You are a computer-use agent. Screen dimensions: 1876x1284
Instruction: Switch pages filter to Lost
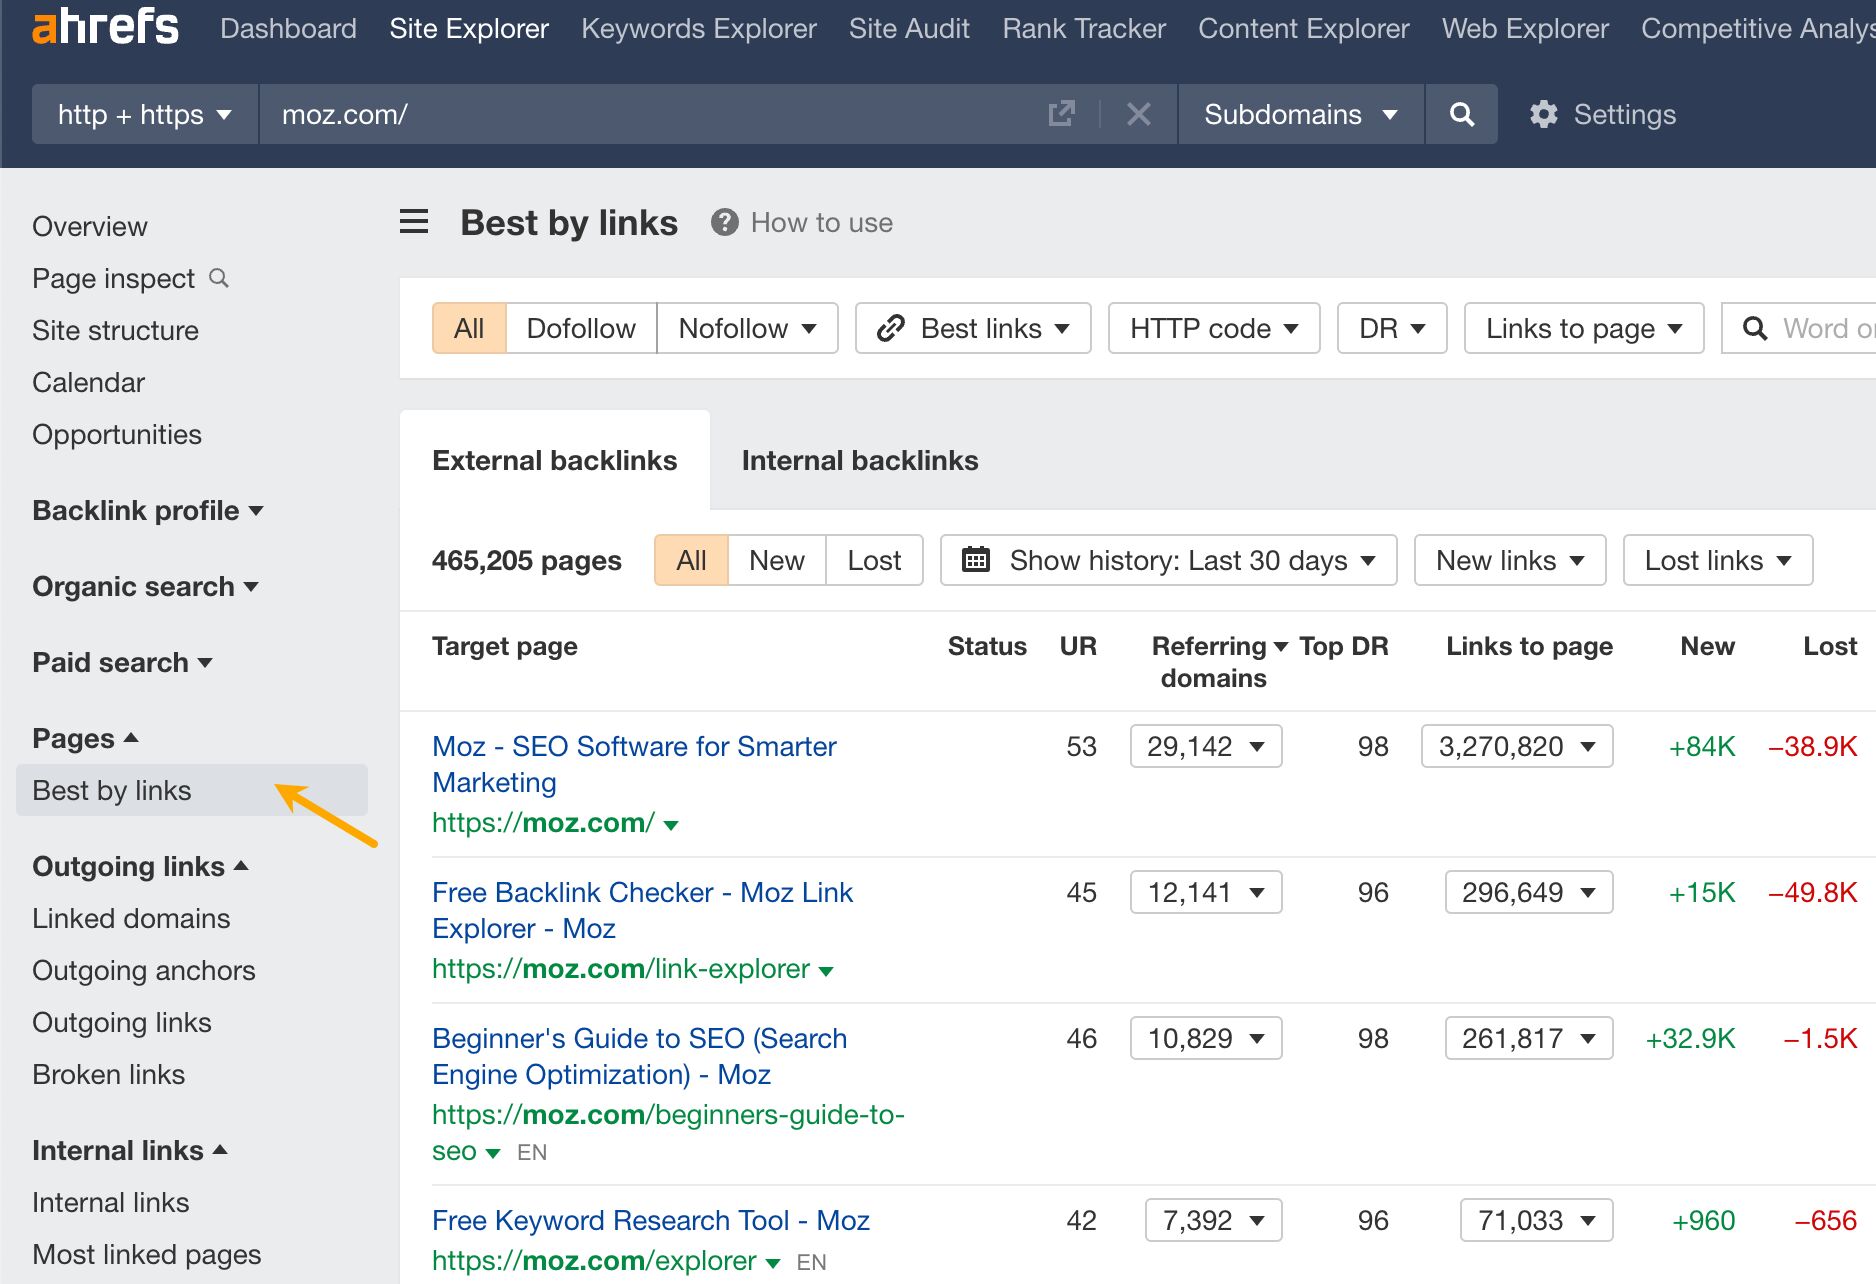click(x=874, y=560)
